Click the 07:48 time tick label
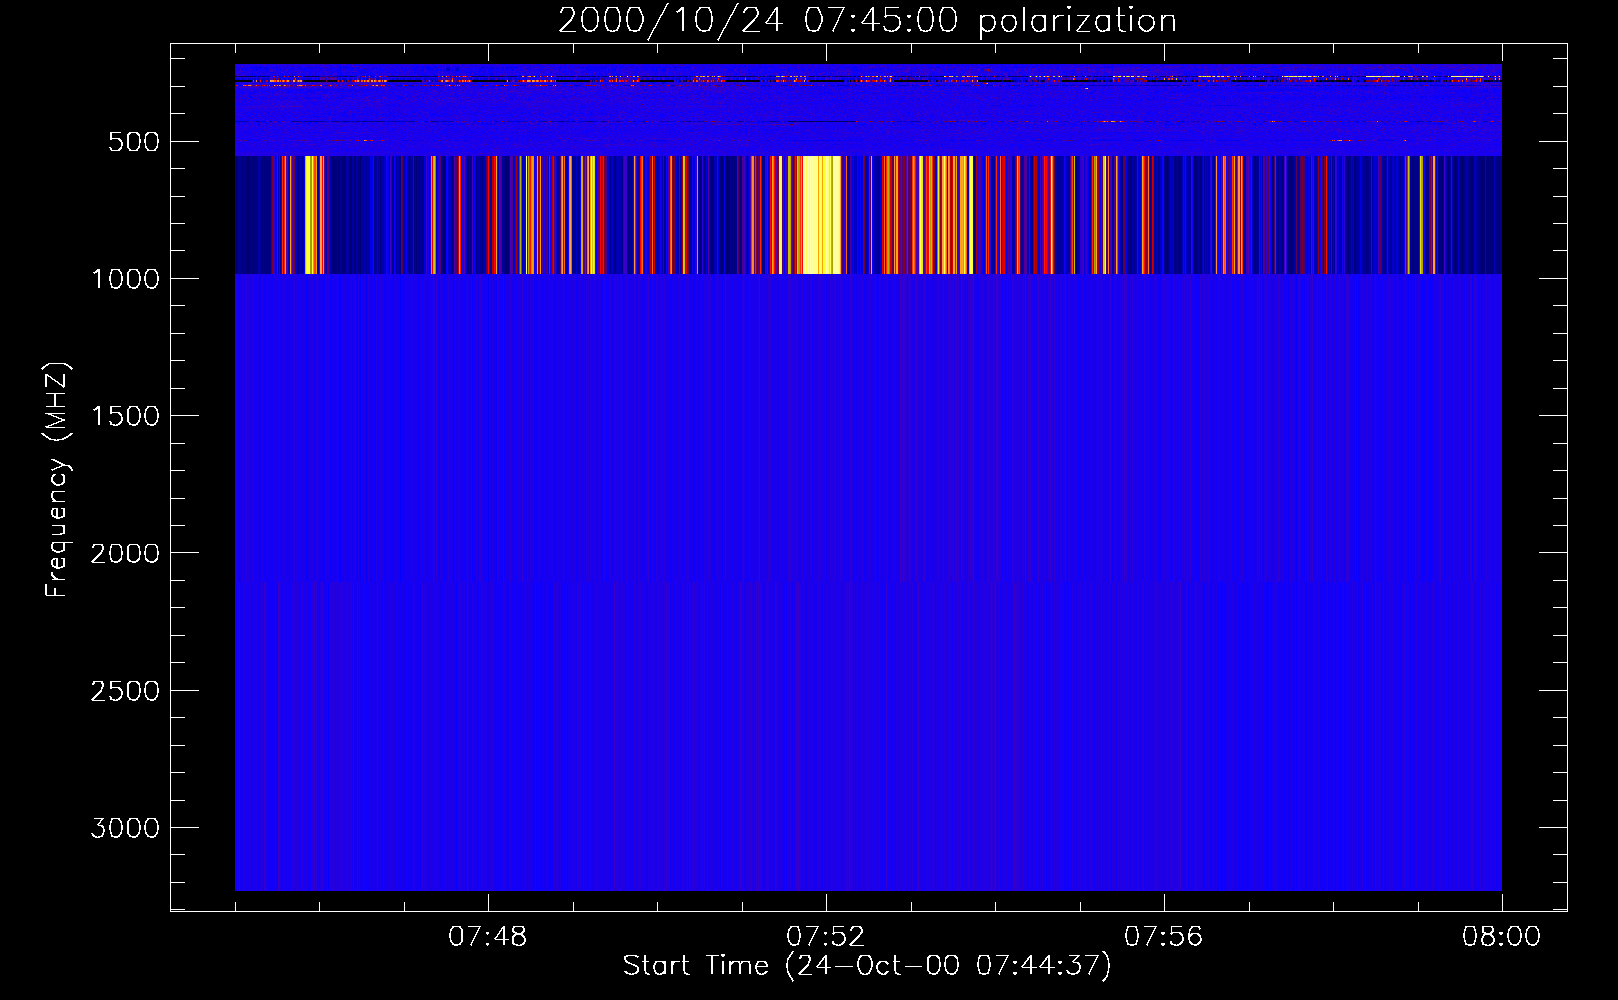Image resolution: width=1618 pixels, height=1000 pixels. coord(488,937)
